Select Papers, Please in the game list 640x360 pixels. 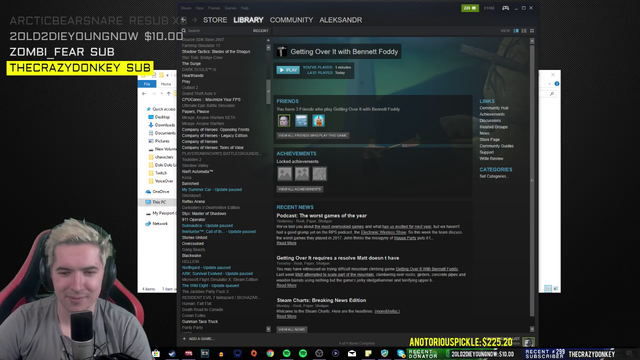[x=196, y=111]
